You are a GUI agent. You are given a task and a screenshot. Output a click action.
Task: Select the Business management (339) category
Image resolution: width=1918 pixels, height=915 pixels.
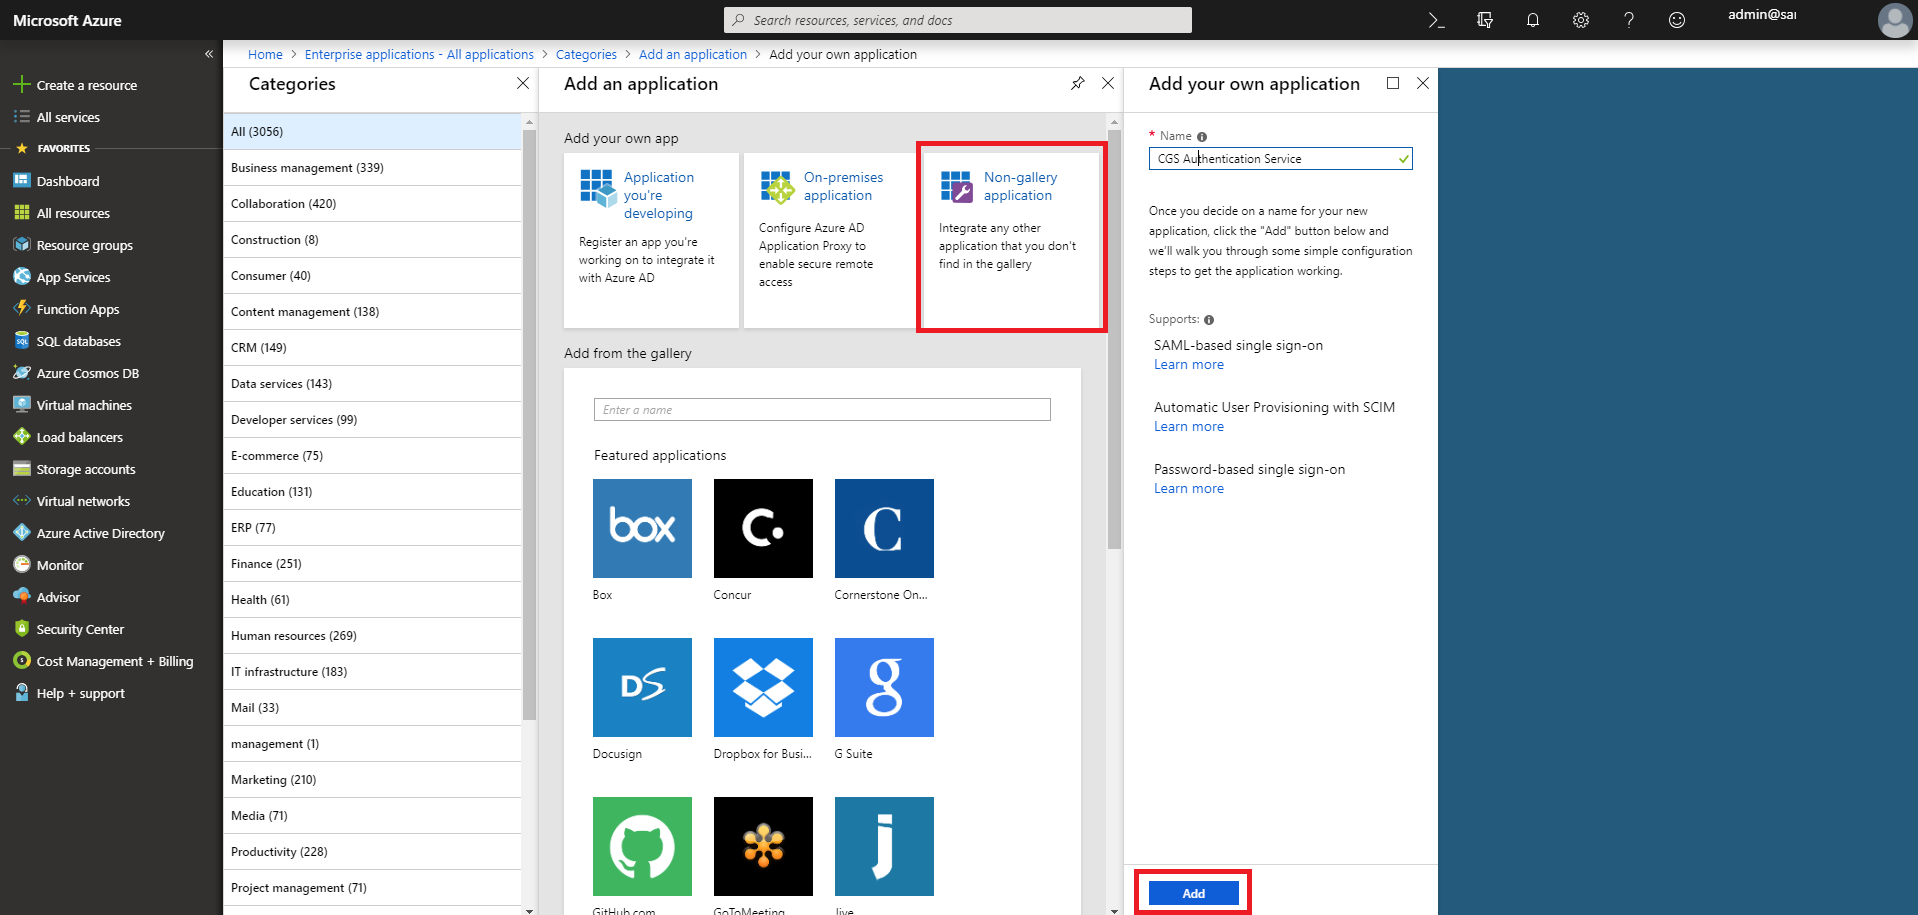click(x=372, y=167)
